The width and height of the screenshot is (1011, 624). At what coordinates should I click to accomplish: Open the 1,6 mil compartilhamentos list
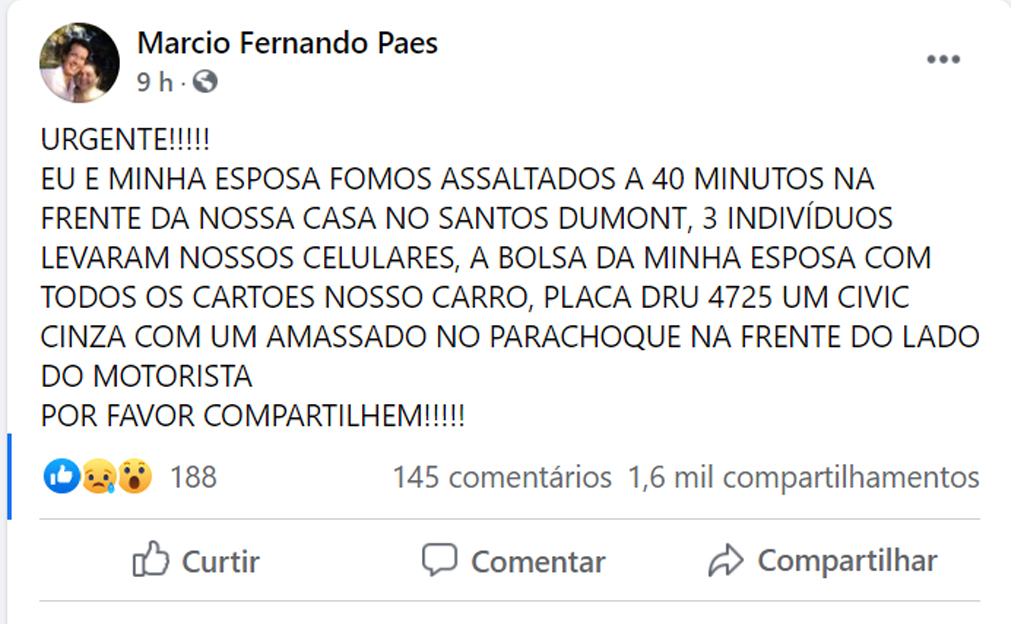coord(803,477)
